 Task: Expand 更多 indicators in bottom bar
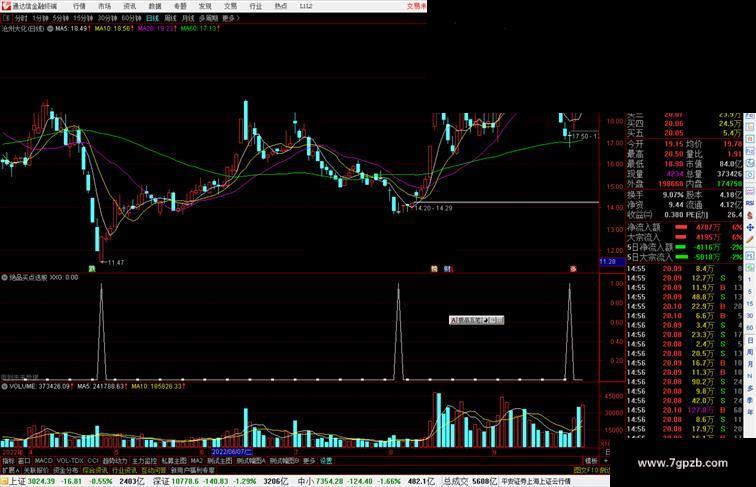pyautogui.click(x=309, y=461)
